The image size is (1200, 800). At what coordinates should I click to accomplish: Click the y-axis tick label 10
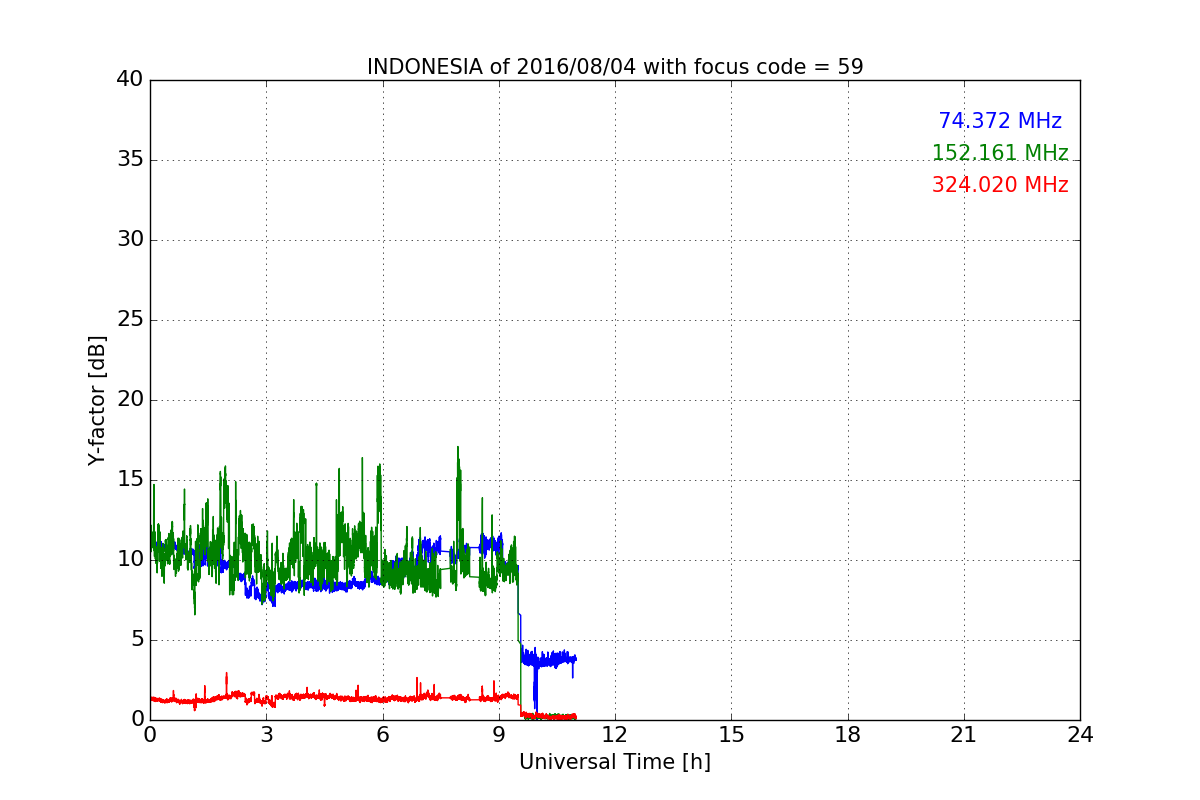click(x=130, y=559)
